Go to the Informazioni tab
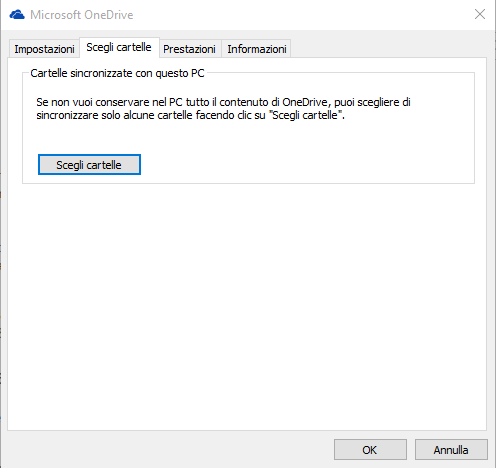Viewport: 496px width, 468px height. click(x=257, y=49)
